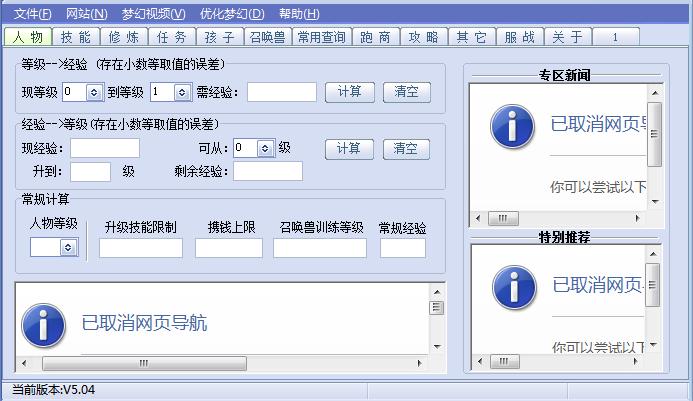Switch to the 常用查询 tab
The image size is (693, 401).
click(322, 37)
